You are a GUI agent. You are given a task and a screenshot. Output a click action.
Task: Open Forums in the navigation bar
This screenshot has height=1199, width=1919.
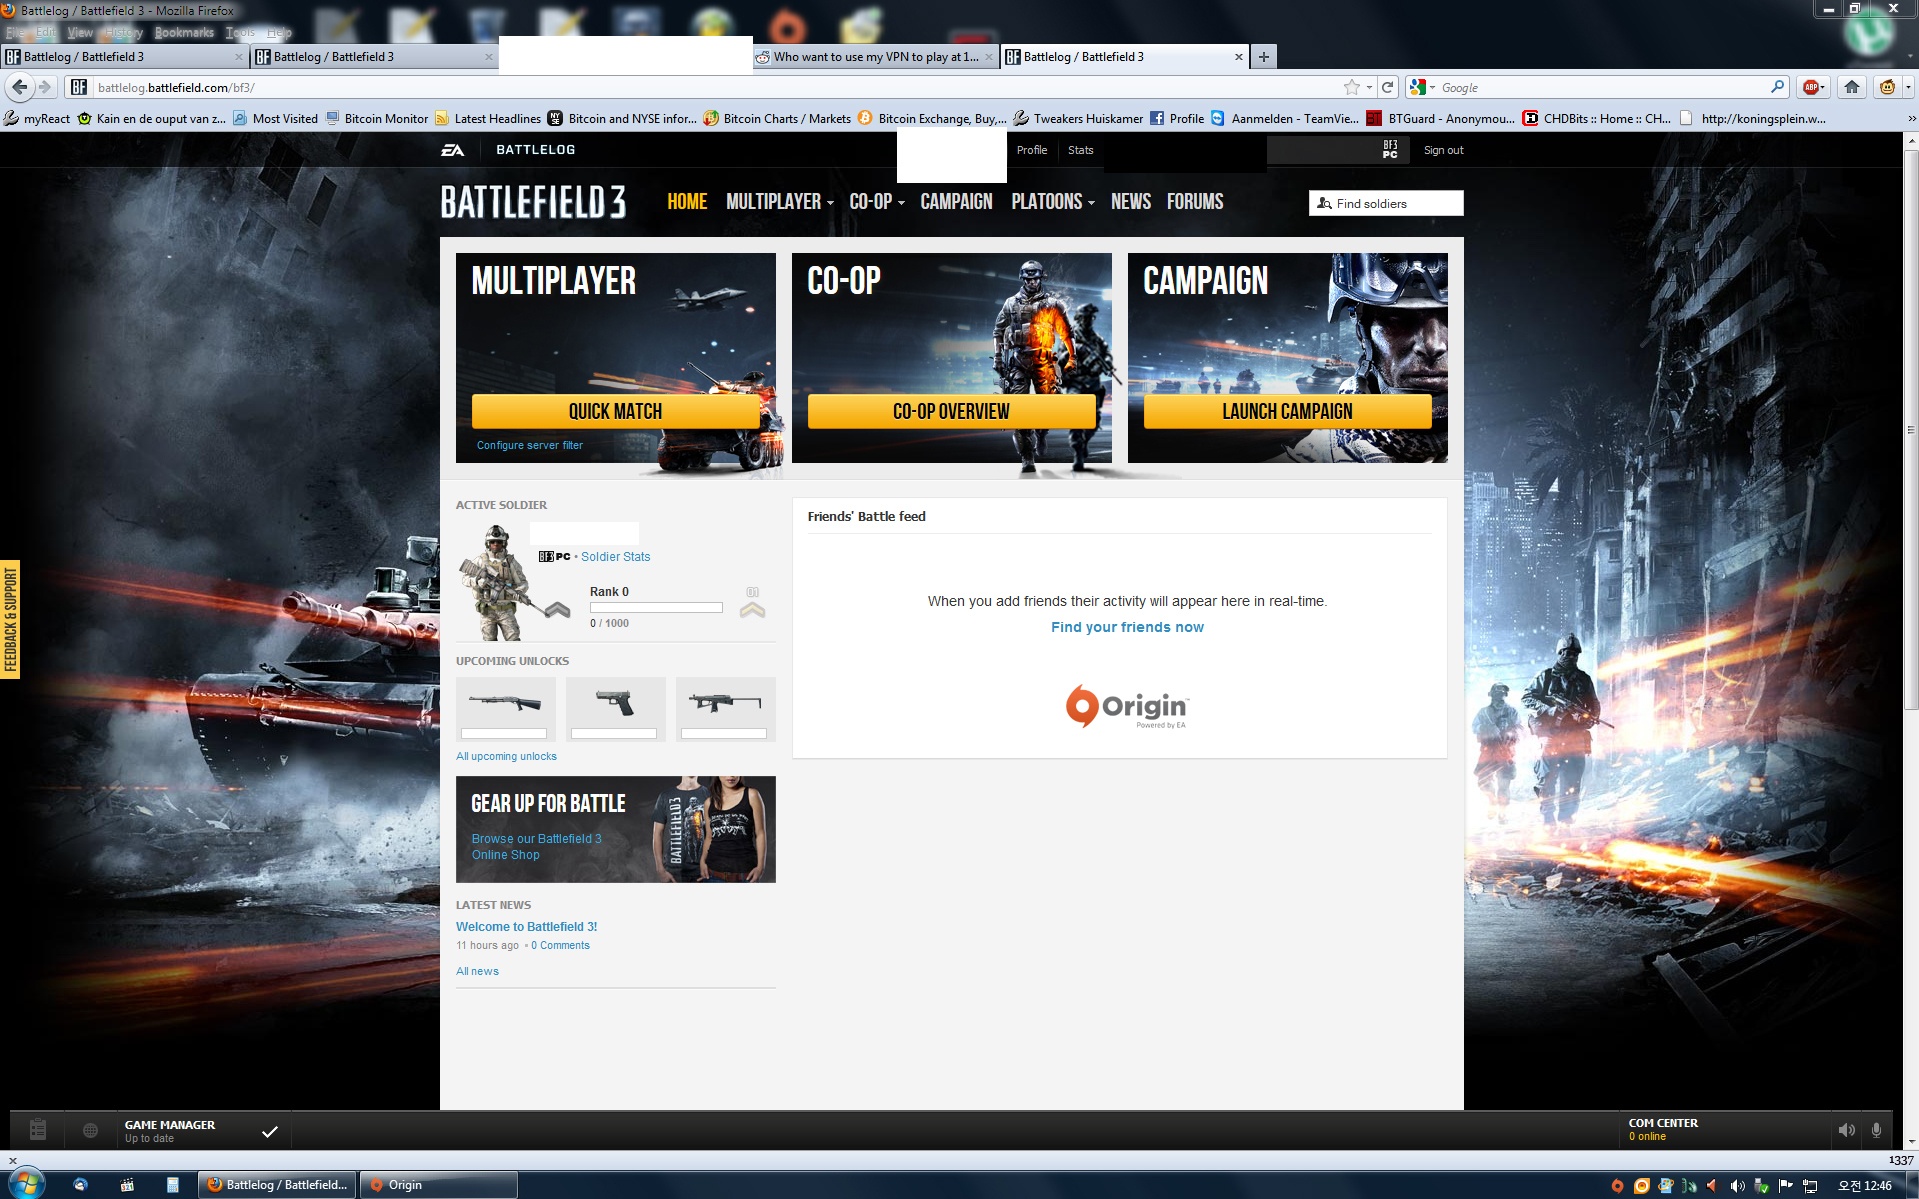1195,202
